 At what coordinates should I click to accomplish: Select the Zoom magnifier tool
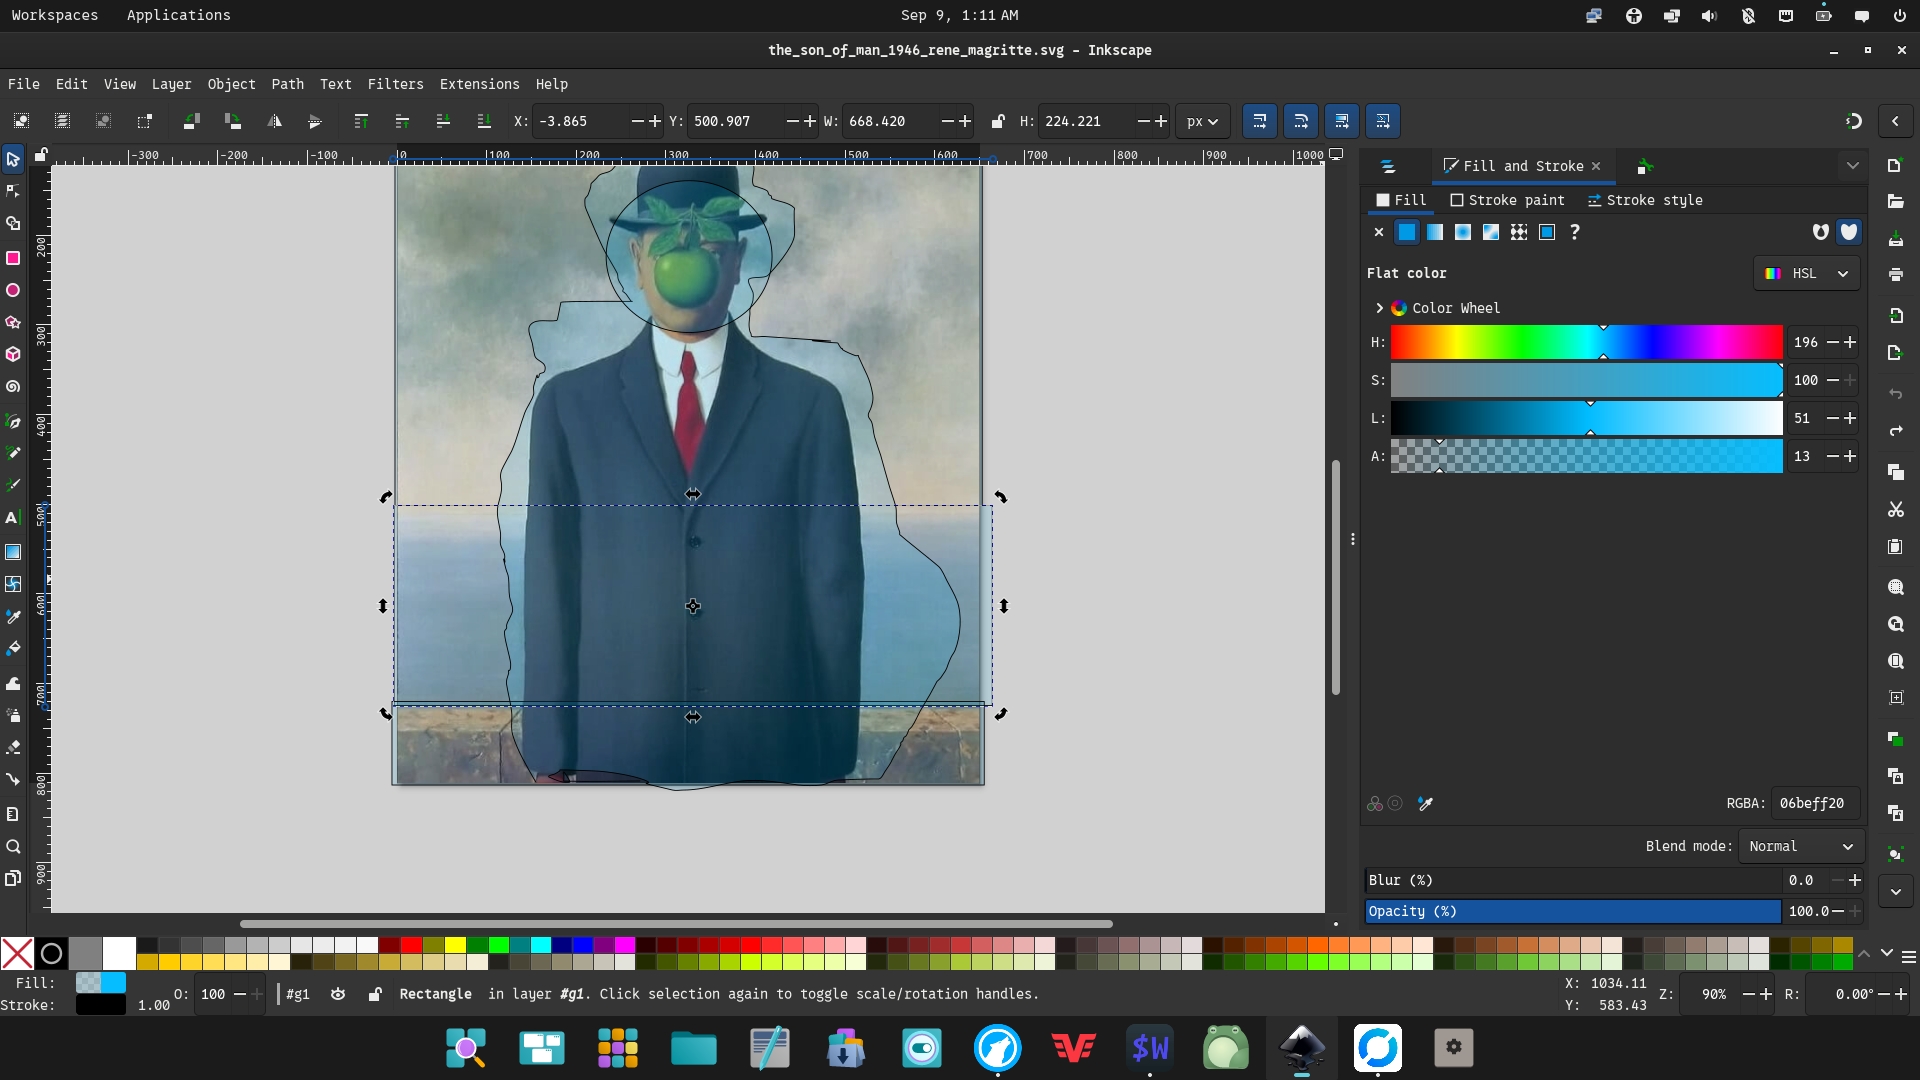[x=13, y=847]
